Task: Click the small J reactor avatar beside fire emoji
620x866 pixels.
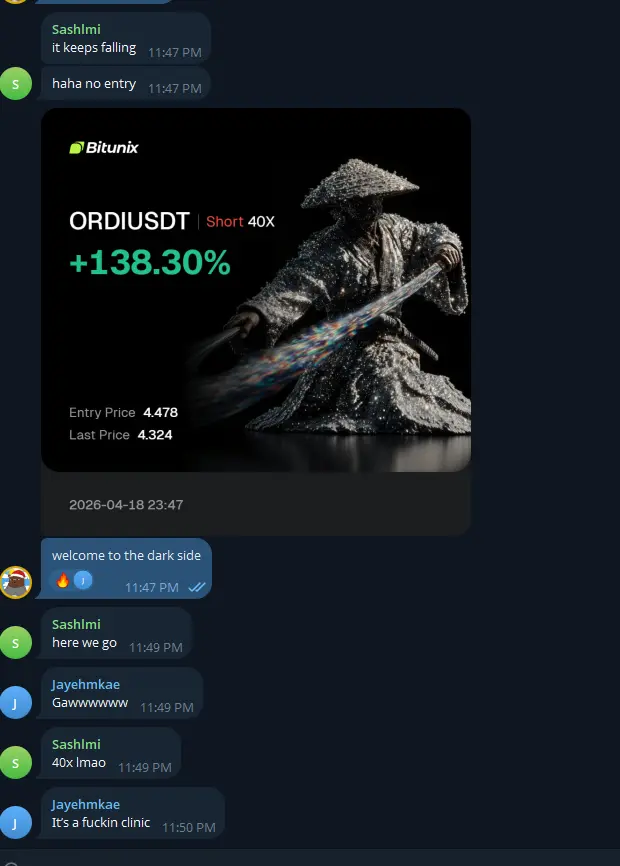Action: tap(83, 580)
